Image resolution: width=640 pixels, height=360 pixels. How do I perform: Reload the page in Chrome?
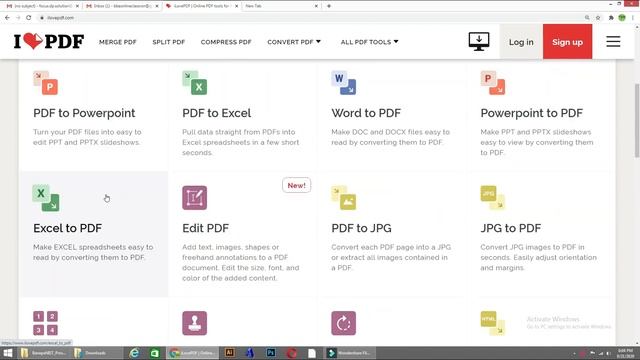click(x=29, y=18)
